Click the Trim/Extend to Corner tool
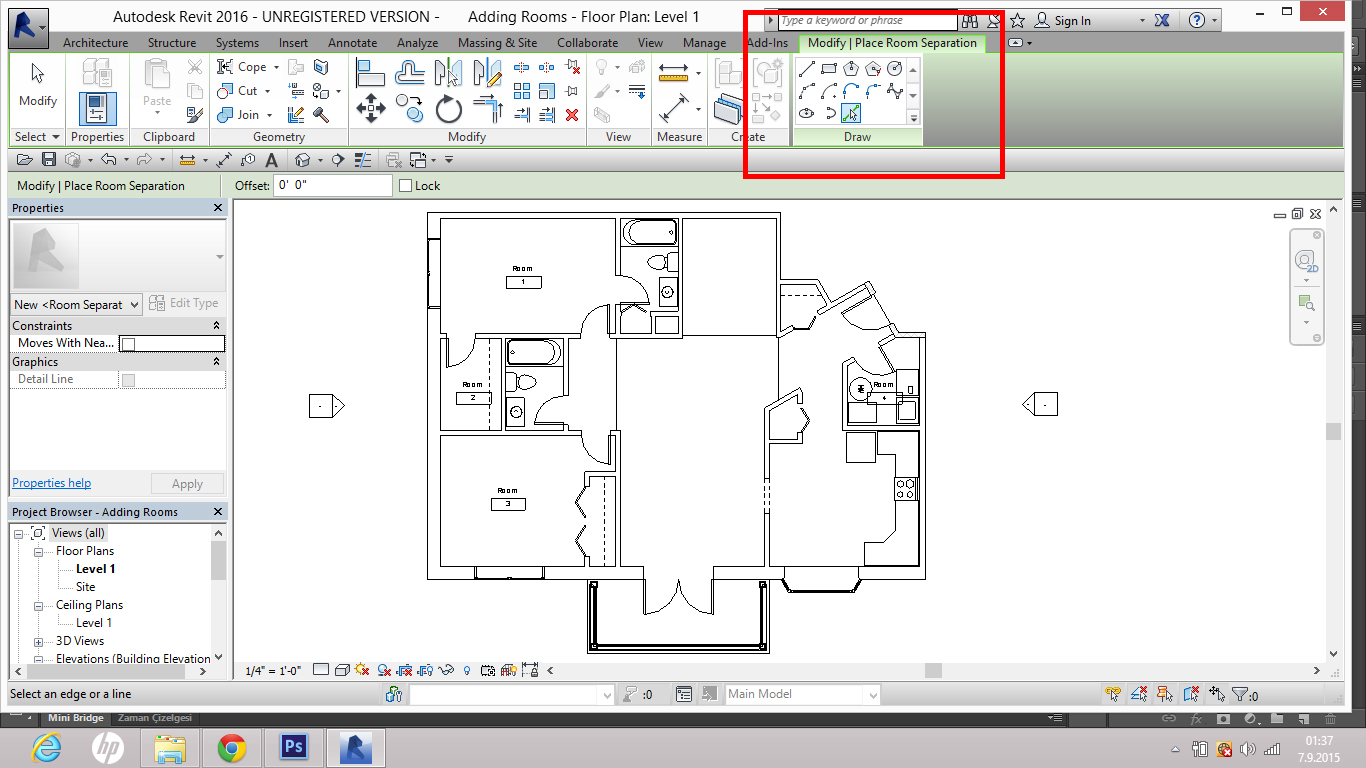 (x=487, y=107)
